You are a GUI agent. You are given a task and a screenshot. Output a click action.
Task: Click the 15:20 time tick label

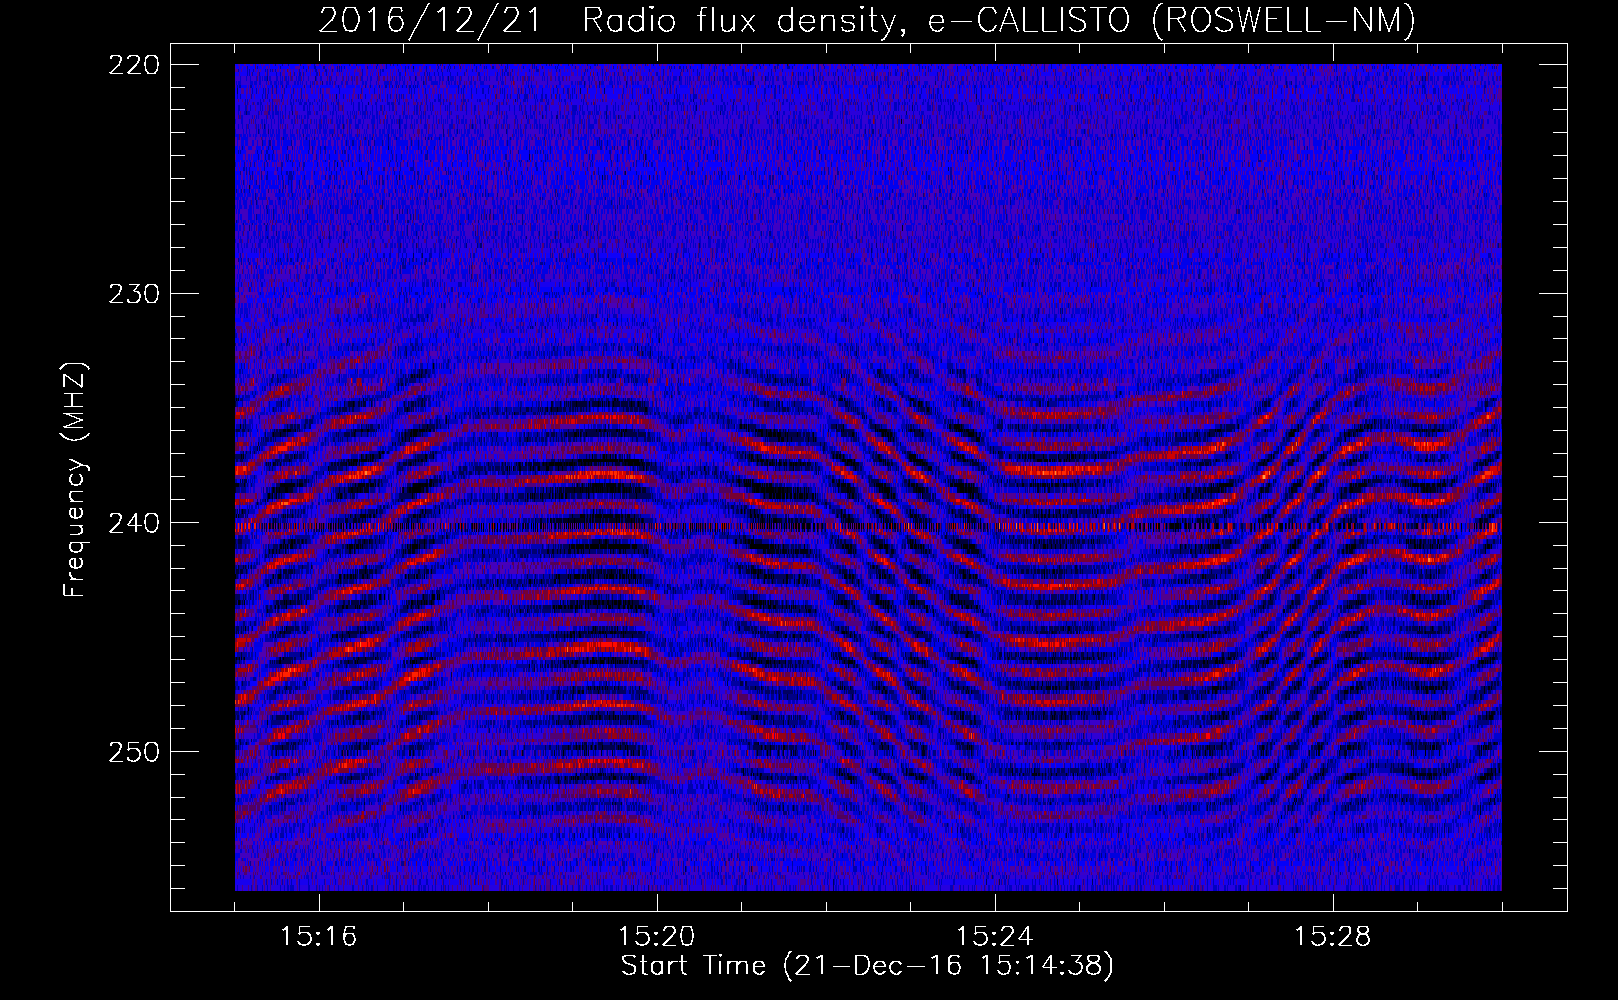pyautogui.click(x=657, y=937)
